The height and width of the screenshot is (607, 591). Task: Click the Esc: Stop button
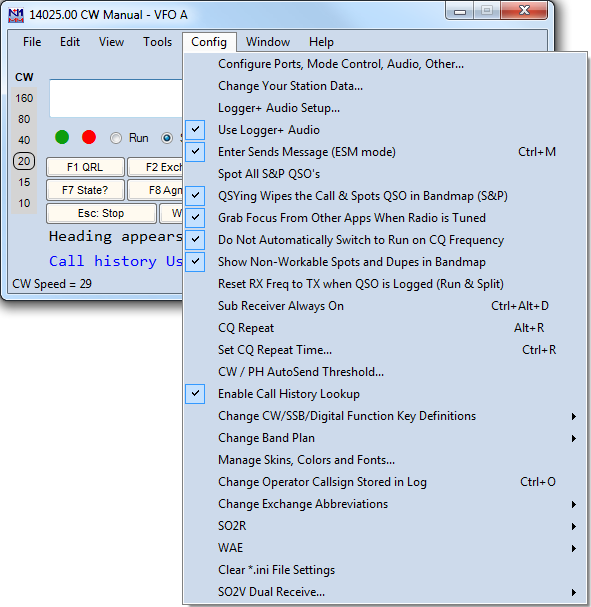click(x=101, y=213)
